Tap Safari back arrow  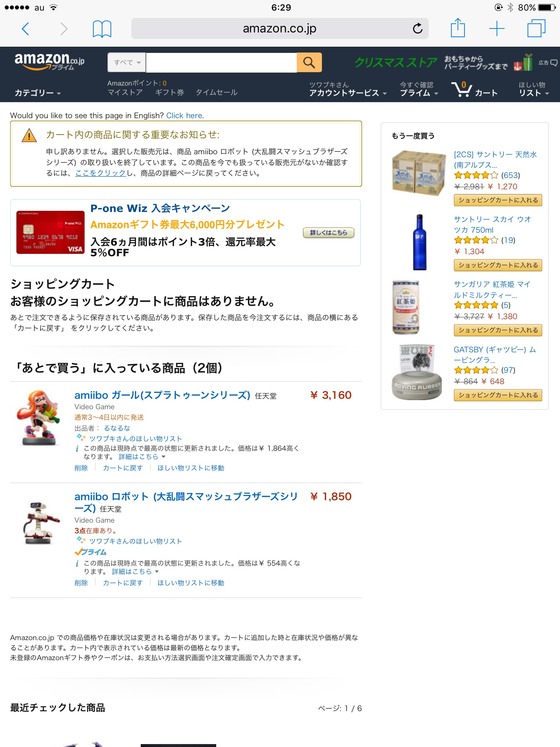(26, 29)
